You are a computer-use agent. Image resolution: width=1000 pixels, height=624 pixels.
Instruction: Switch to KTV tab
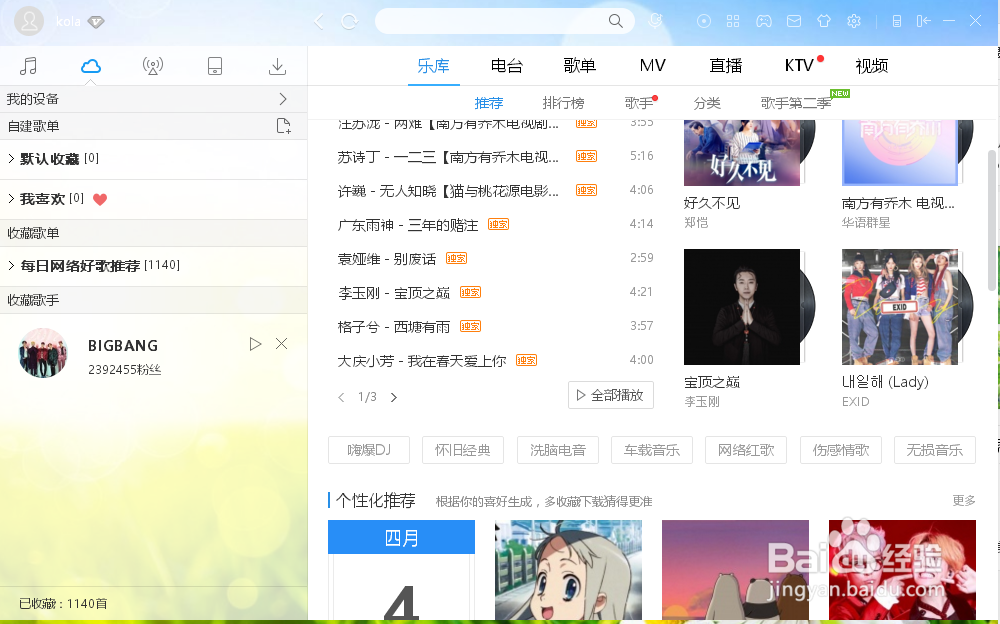click(799, 66)
